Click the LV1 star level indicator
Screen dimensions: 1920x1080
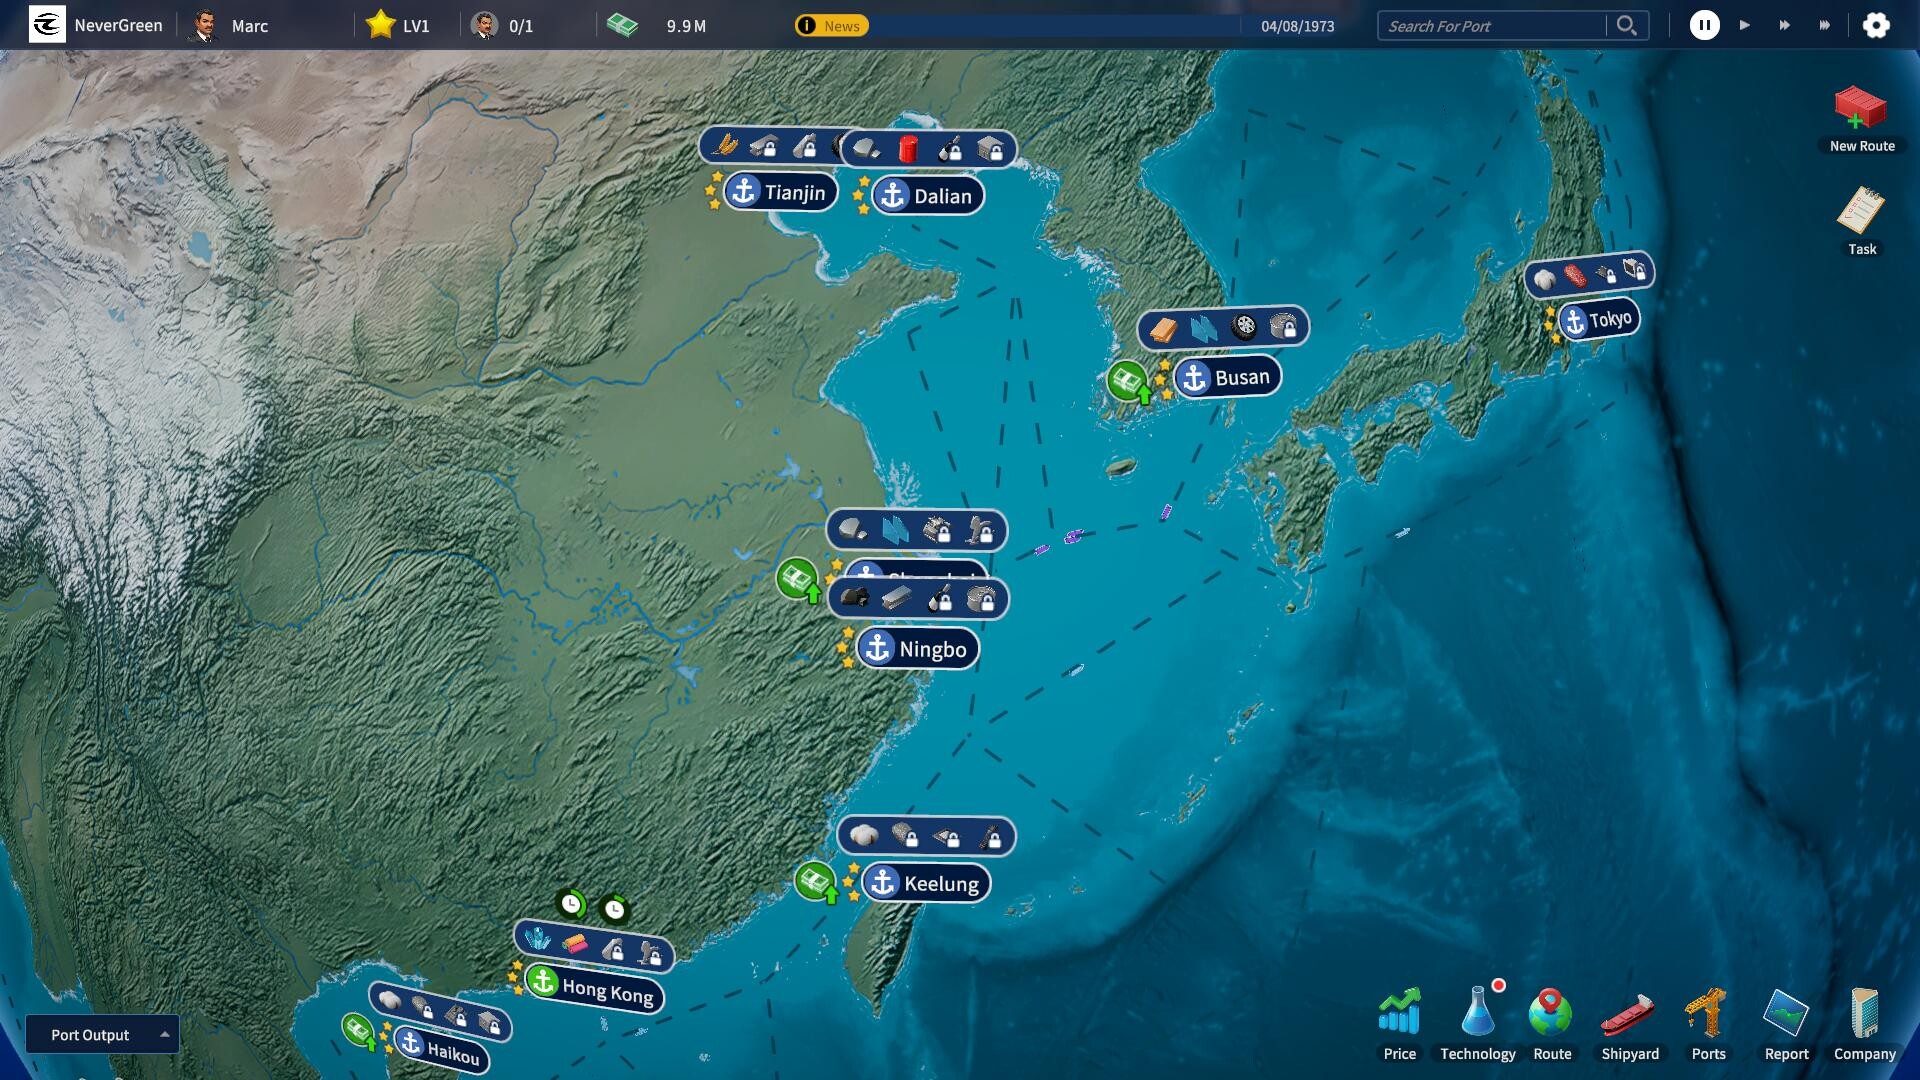399,26
